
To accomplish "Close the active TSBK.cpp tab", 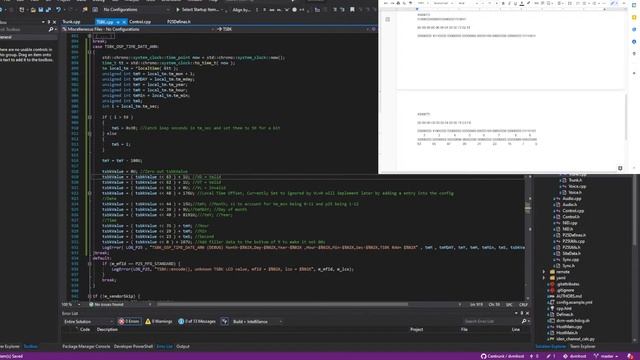I will pos(124,22).
